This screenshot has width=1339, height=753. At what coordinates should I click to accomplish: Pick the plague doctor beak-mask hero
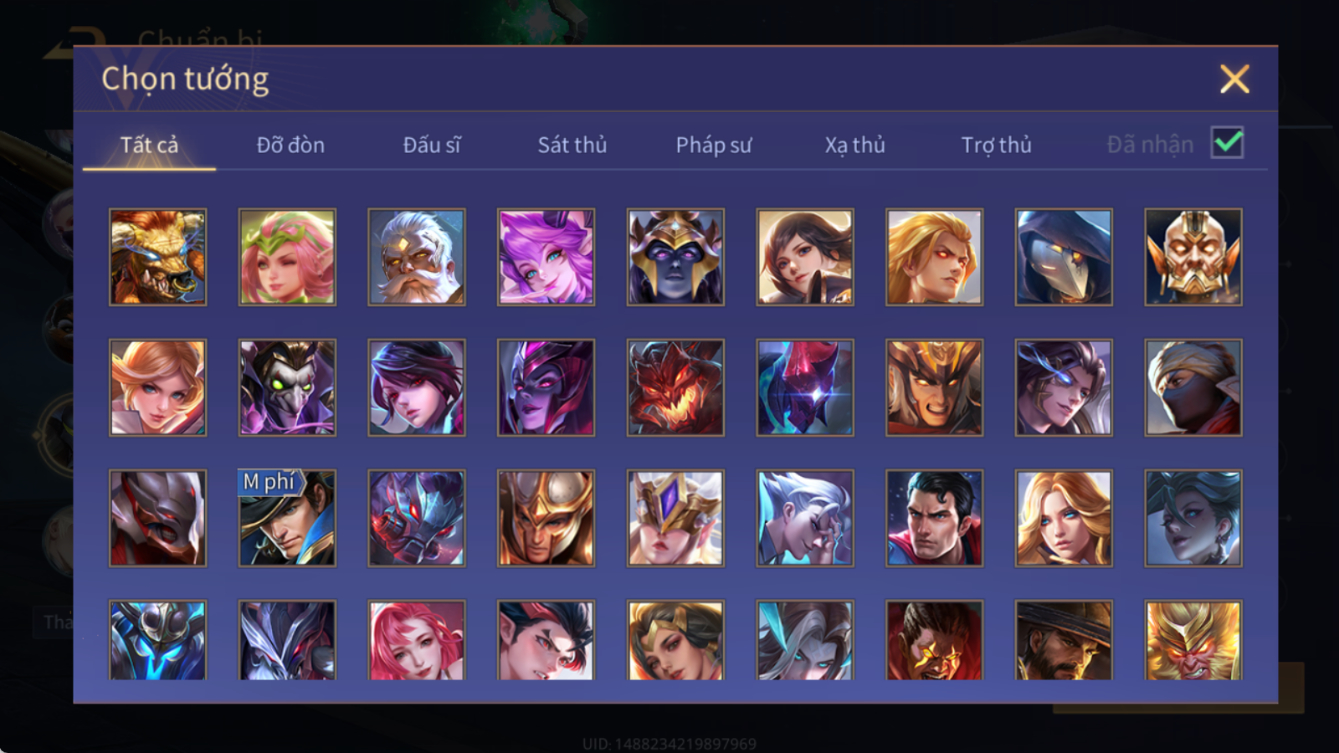tap(1063, 257)
